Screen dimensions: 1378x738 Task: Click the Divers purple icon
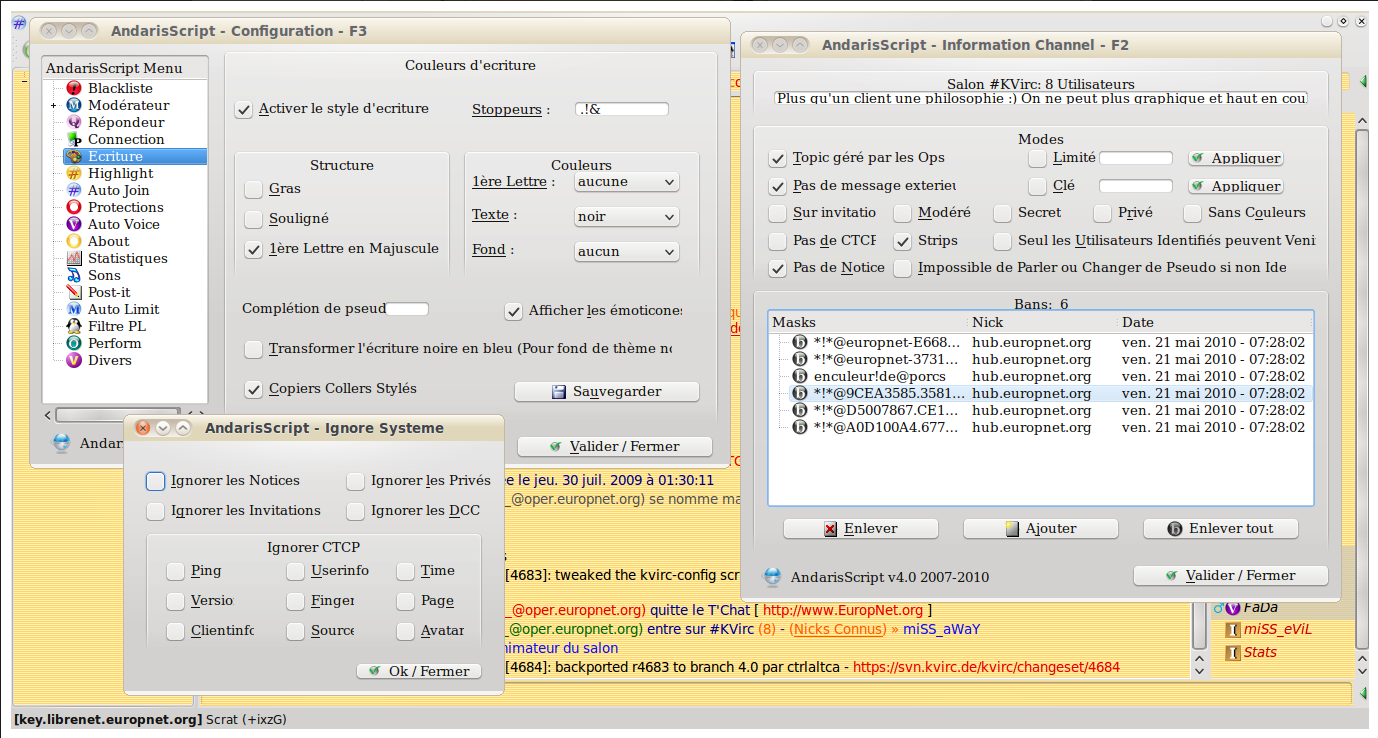tap(74, 360)
